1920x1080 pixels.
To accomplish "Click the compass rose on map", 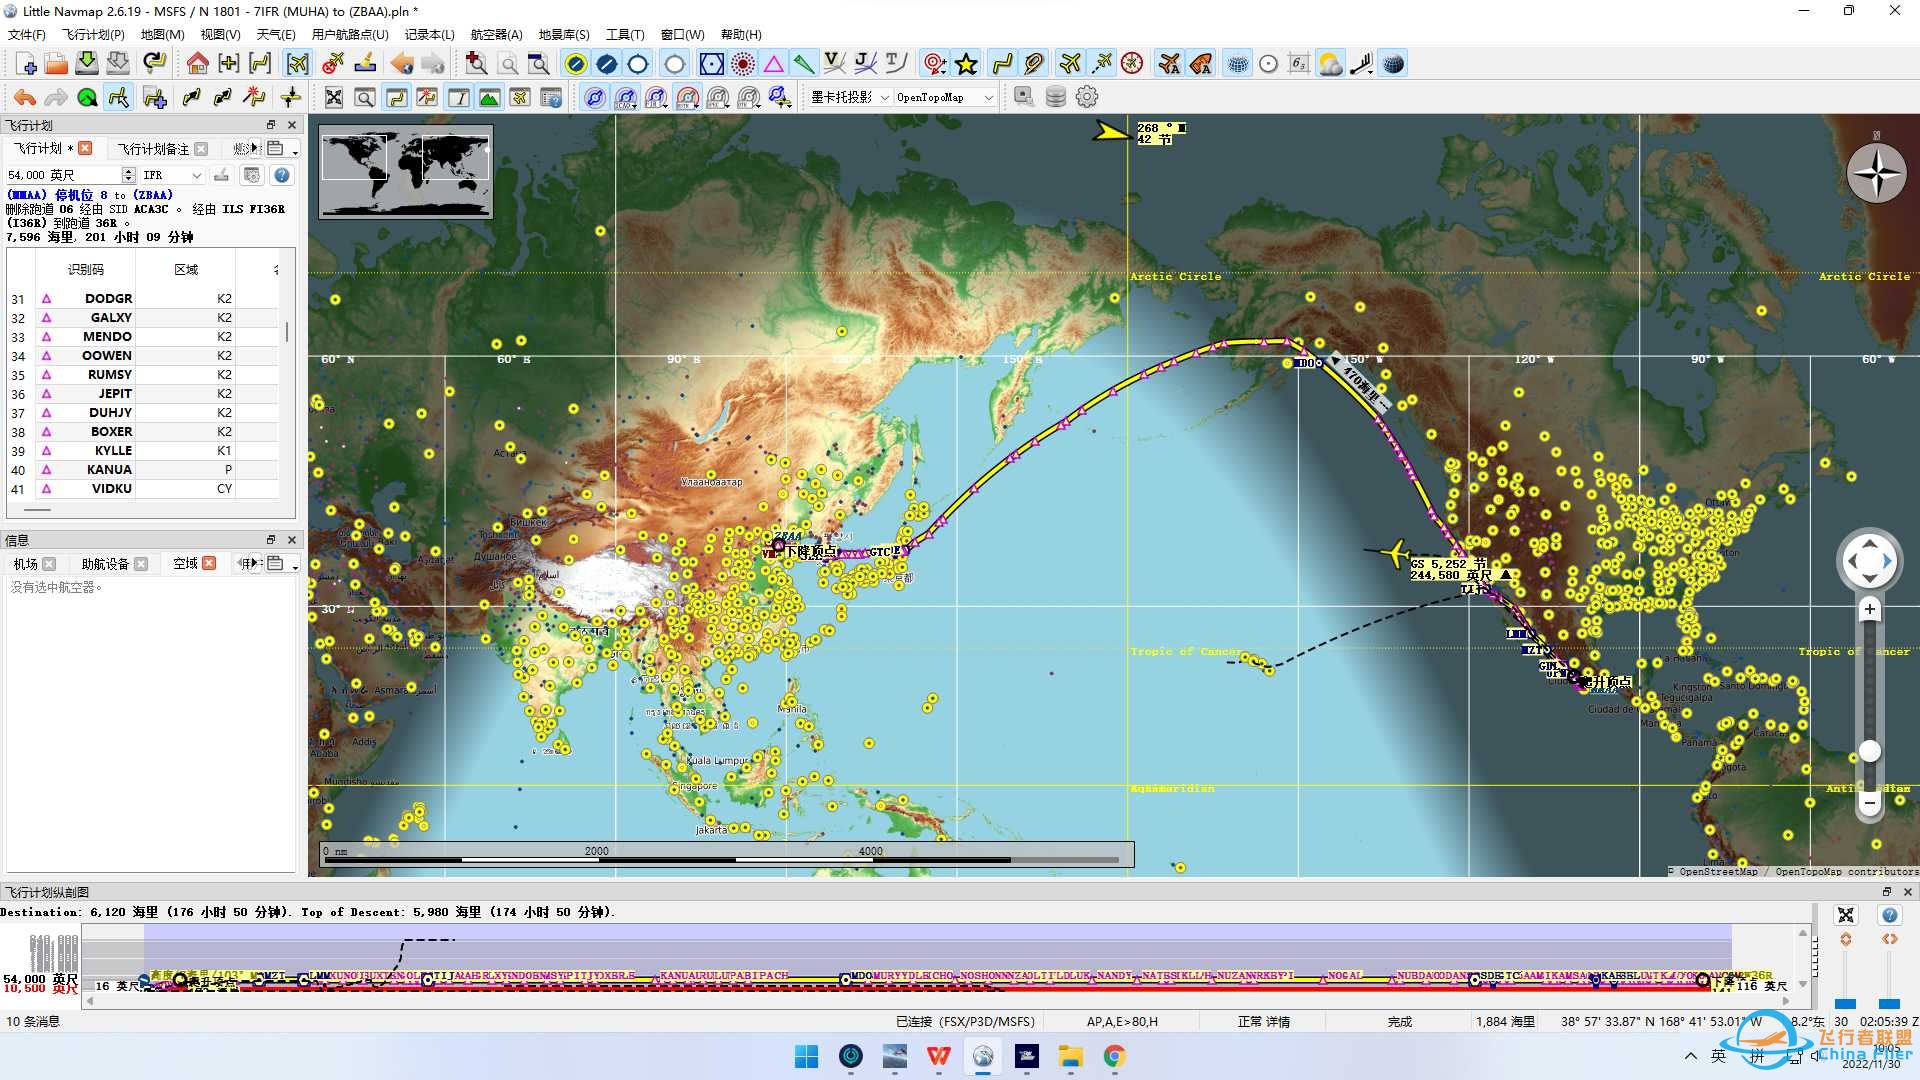I will [x=1876, y=173].
